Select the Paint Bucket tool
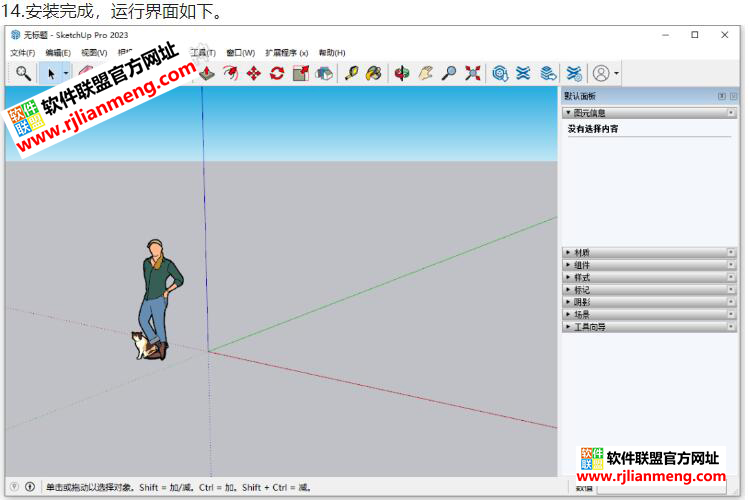 [372, 73]
